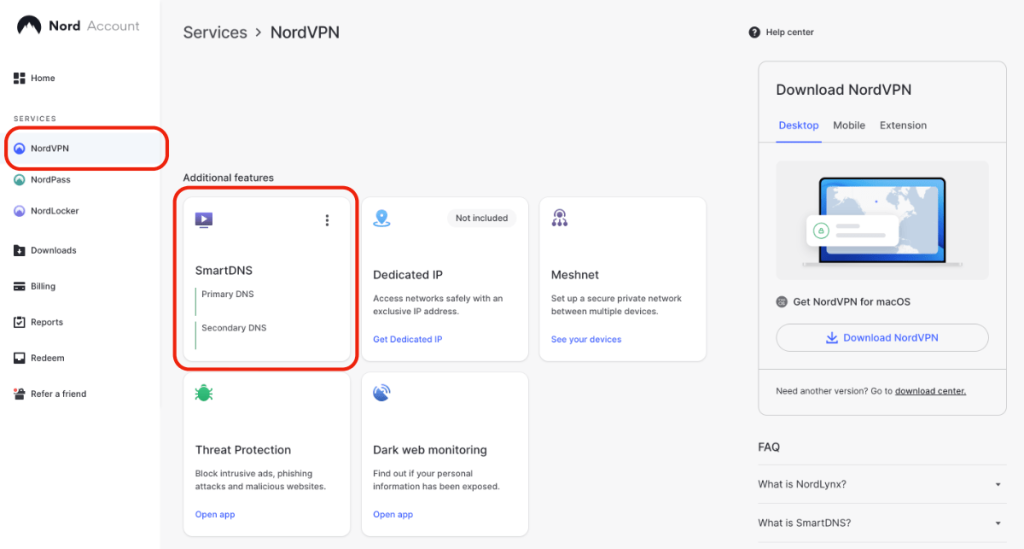Click the Downloads folder icon
Screen dimensions: 1024x549
[x=20, y=251]
